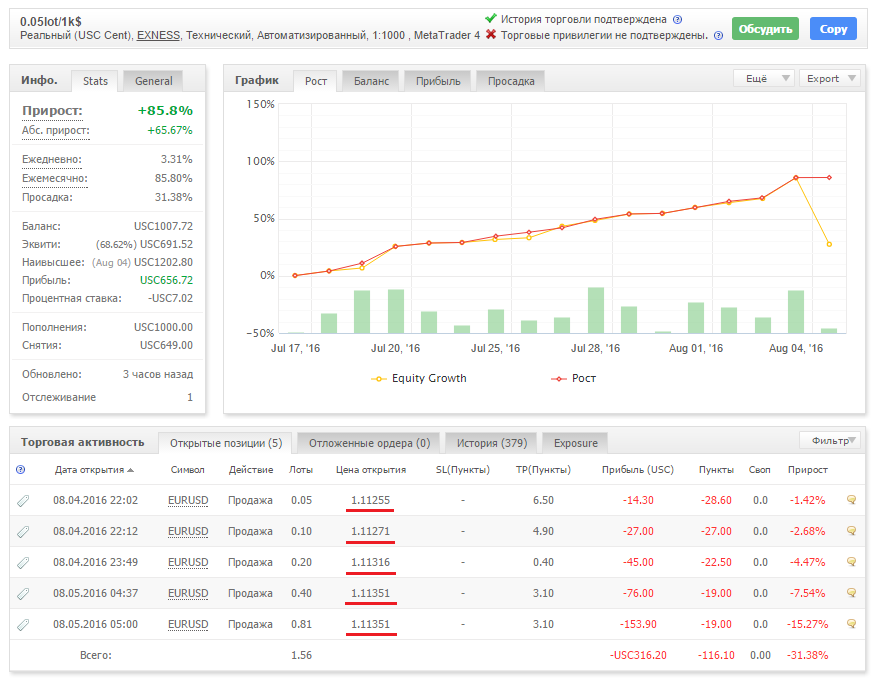The image size is (875, 685).
Task: Toggle the Рост legend series in the chart
Action: coord(574,378)
